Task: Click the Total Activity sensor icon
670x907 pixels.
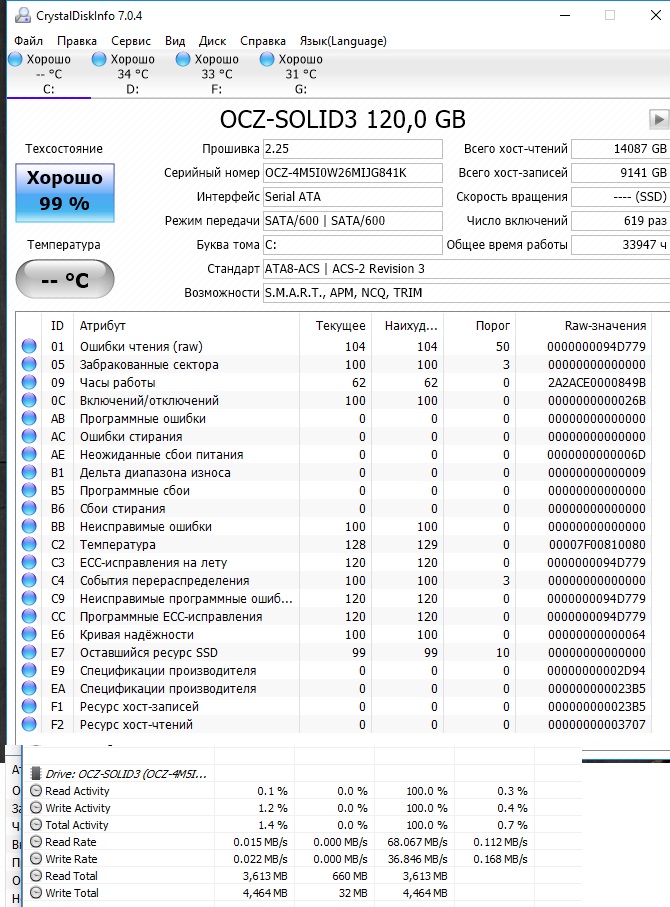Action: [x=36, y=825]
